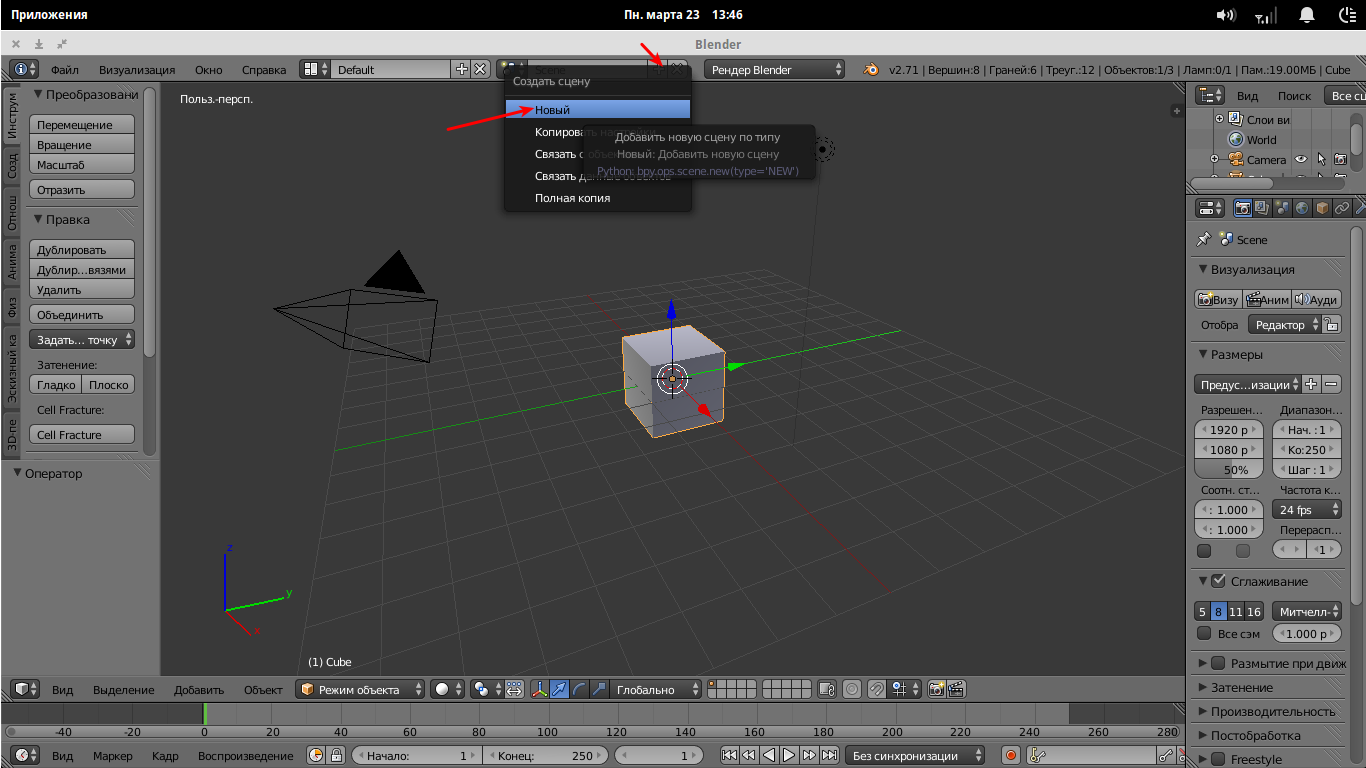This screenshot has width=1366, height=768.
Task: Click the Объединить button
Action: pos(82,315)
